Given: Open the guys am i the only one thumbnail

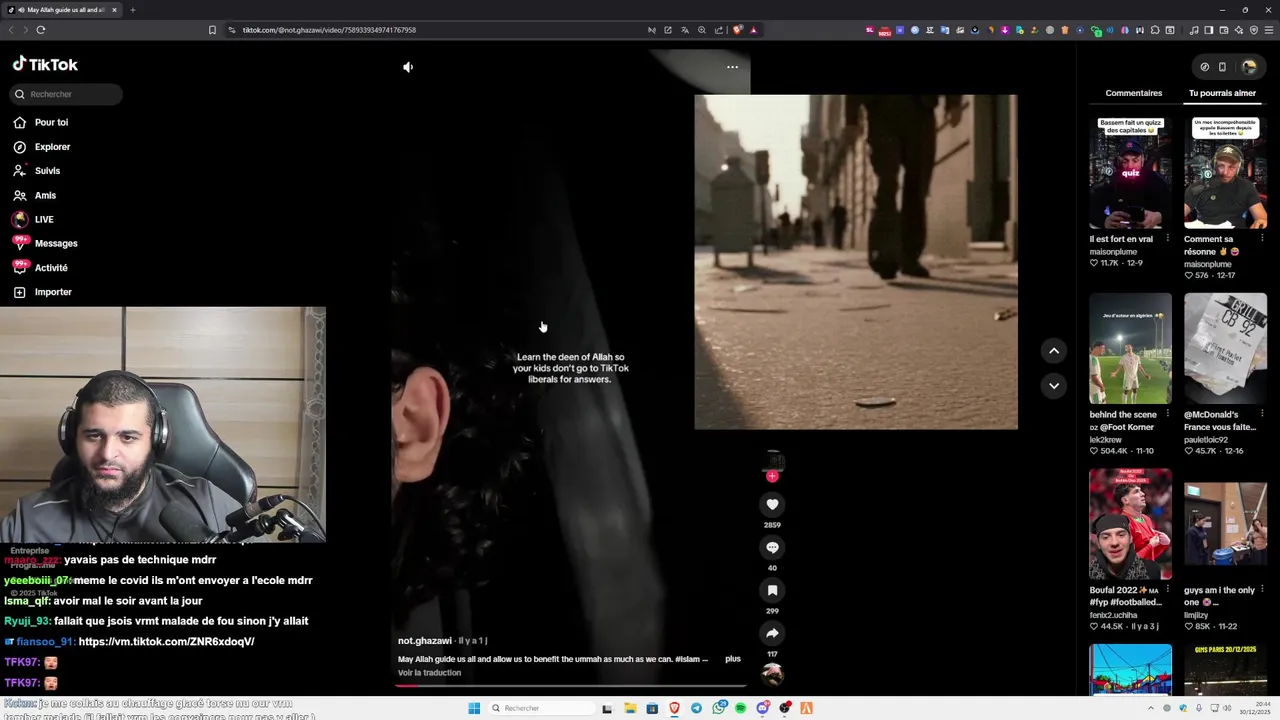Looking at the screenshot, I should click(x=1225, y=524).
